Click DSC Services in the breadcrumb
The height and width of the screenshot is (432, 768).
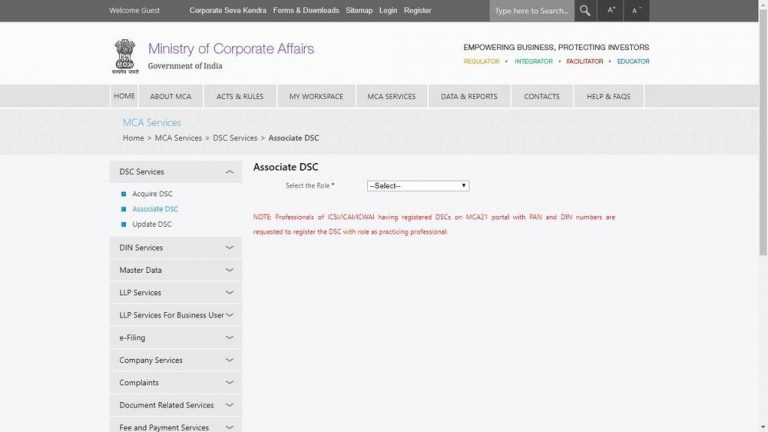point(235,137)
